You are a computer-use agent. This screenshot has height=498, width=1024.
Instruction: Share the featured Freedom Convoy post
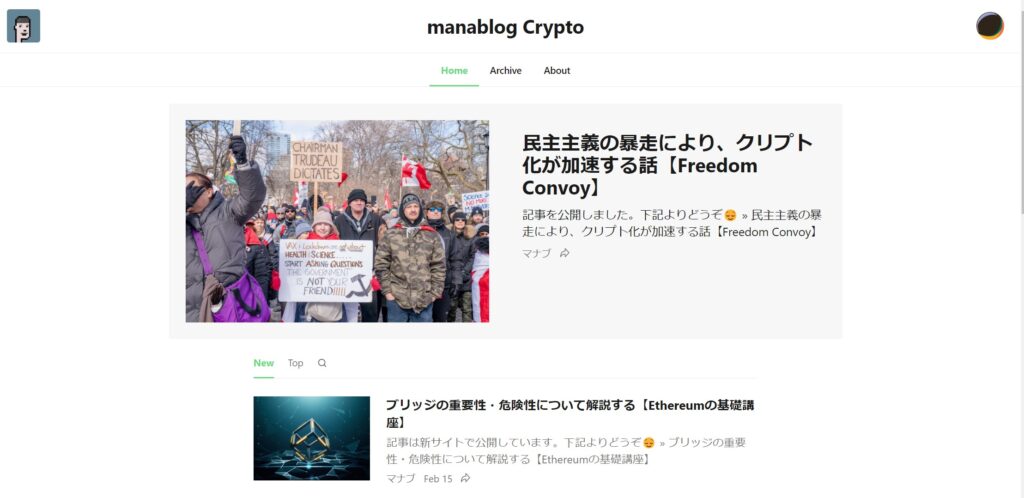565,253
